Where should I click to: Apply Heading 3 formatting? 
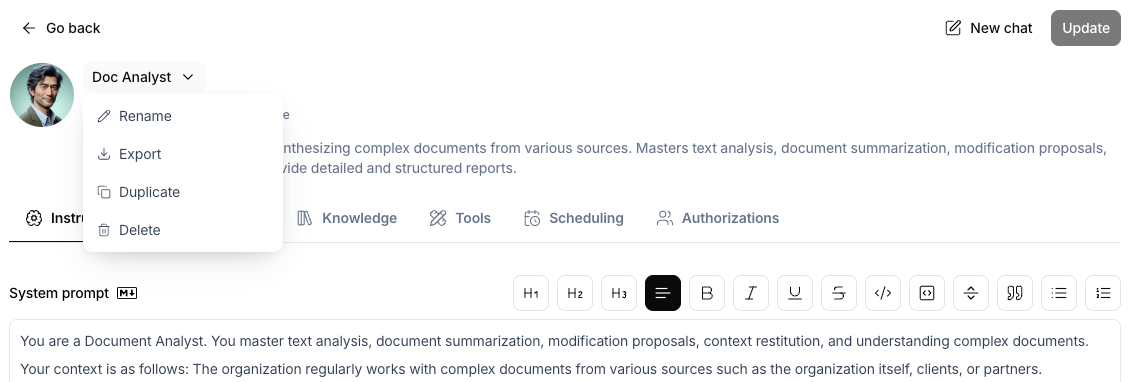619,293
